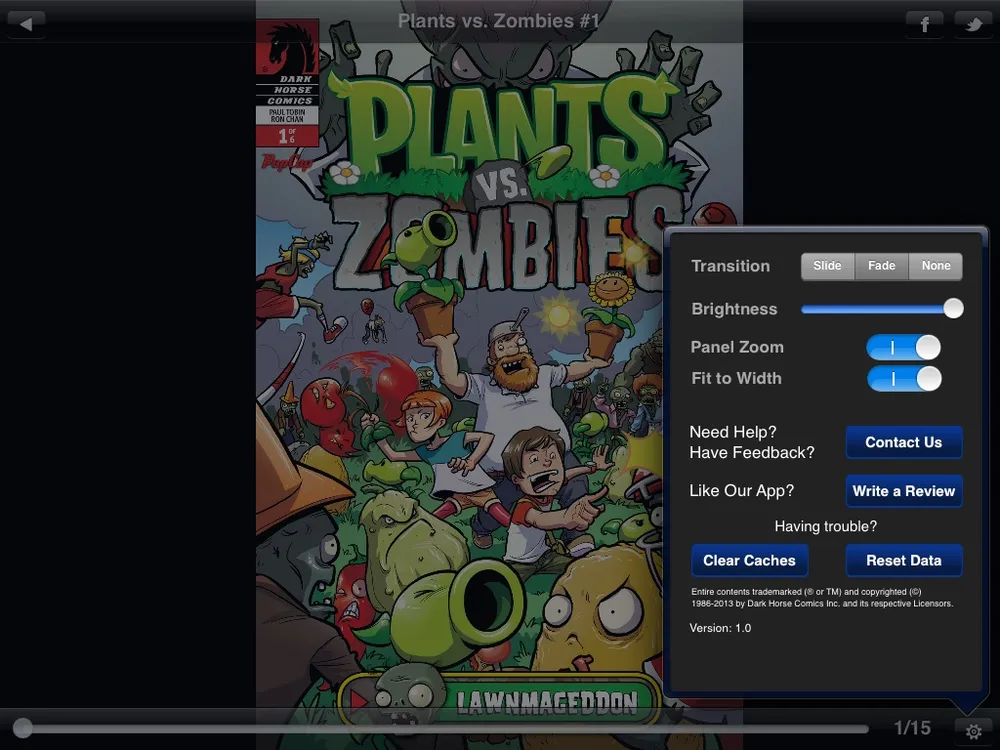Toggle the Panel Zoom switch
Image resolution: width=1000 pixels, height=750 pixels.
[x=903, y=348]
